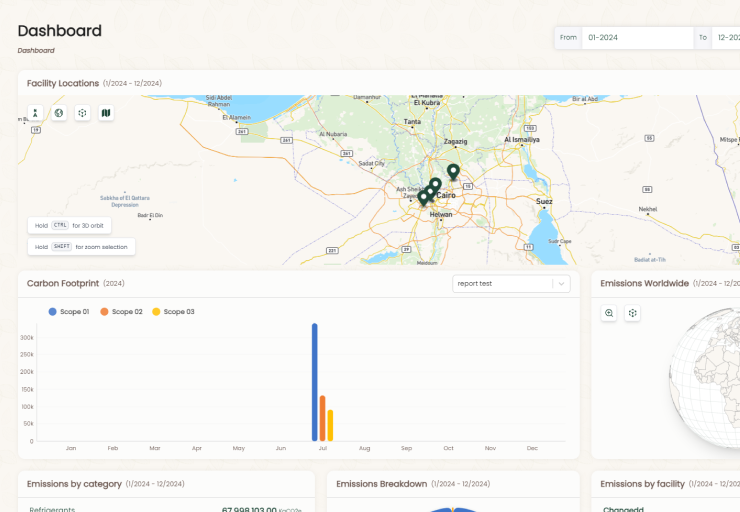Click the To date field 12-2024

pos(726,37)
